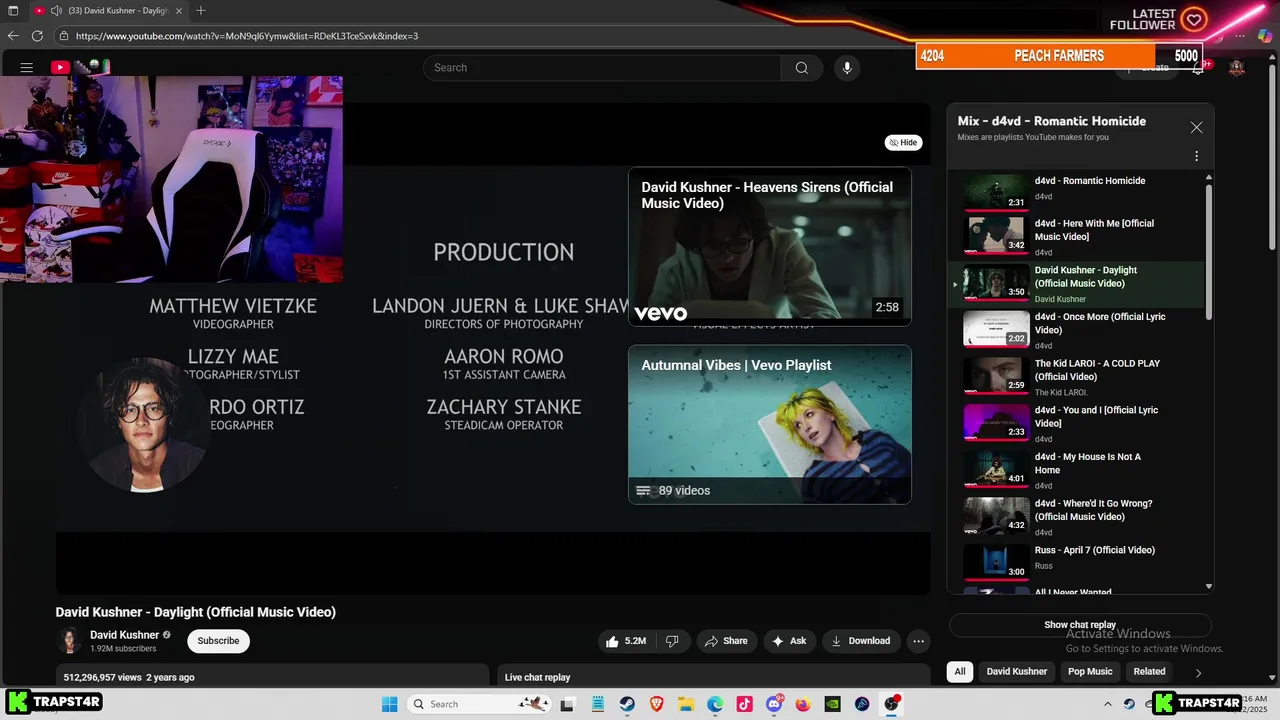Screen dimensions: 1280x720
Task: Expand more filter chips with right chevron
Action: click(1198, 673)
